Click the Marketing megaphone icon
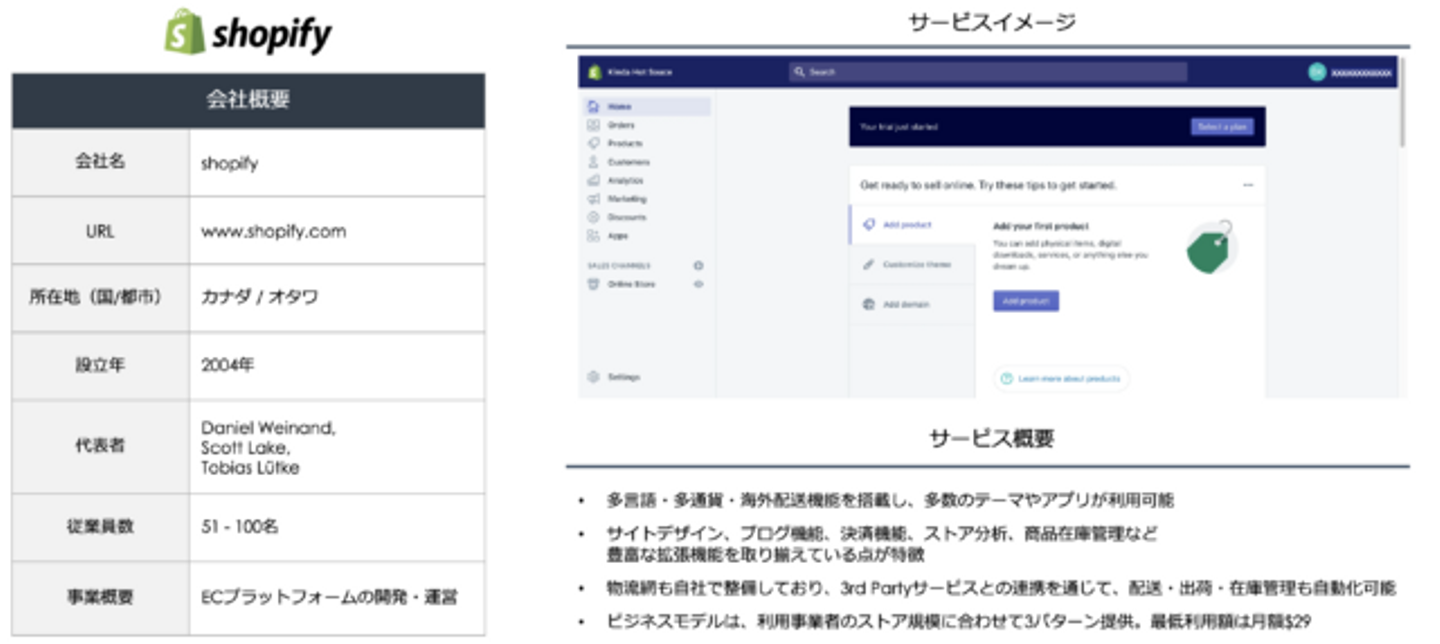 point(593,198)
